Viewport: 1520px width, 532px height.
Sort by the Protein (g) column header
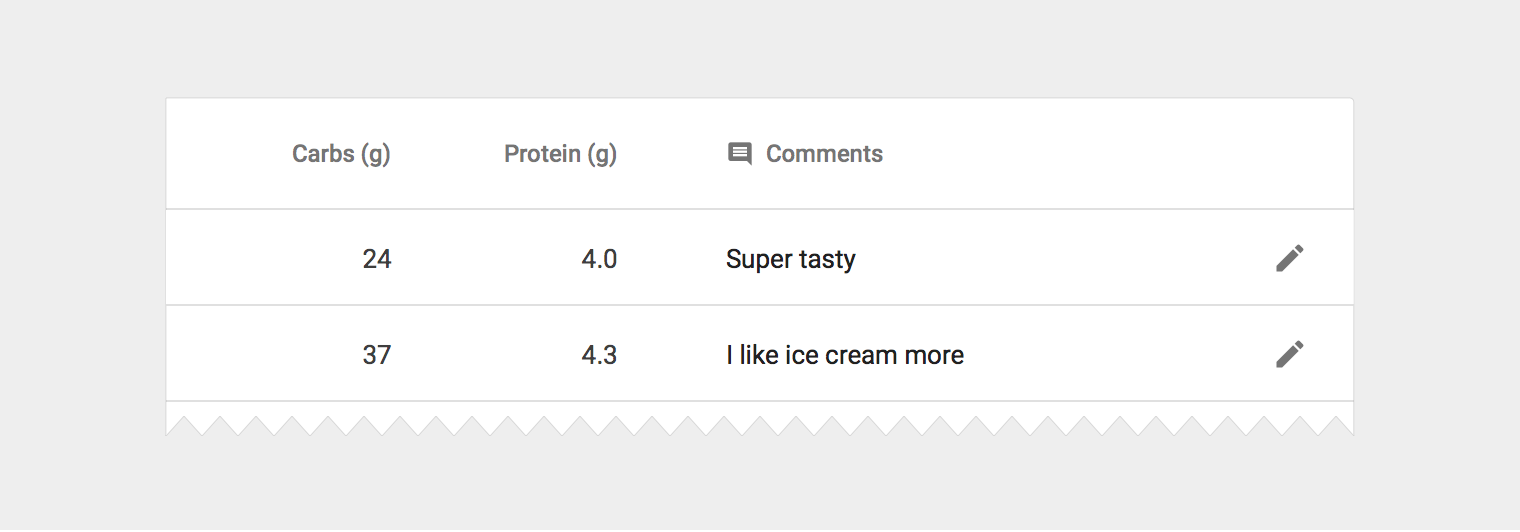560,154
